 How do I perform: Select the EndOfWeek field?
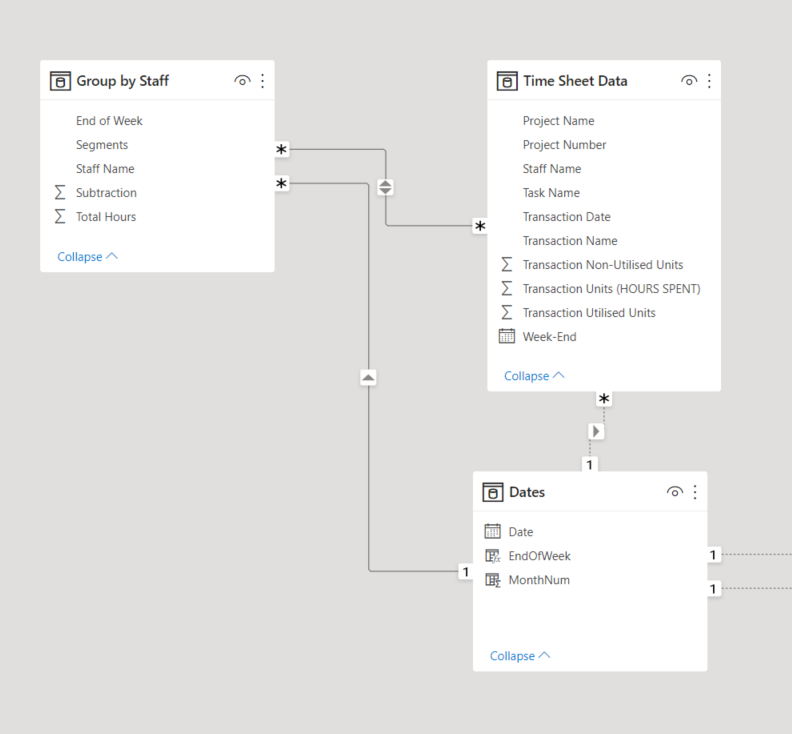coord(539,556)
